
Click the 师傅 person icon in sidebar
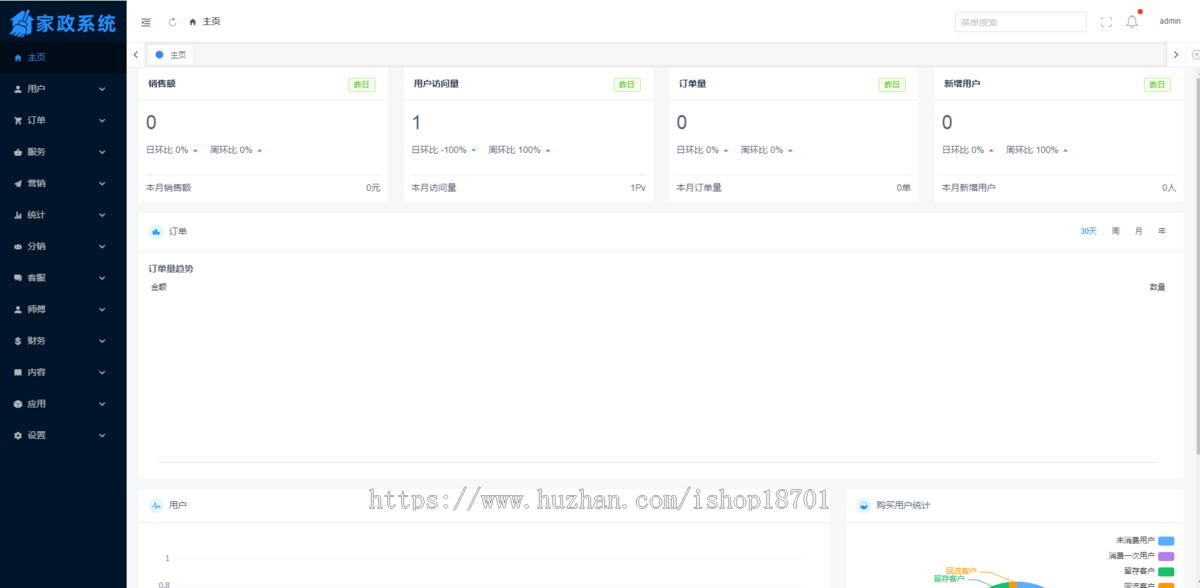click(x=18, y=309)
